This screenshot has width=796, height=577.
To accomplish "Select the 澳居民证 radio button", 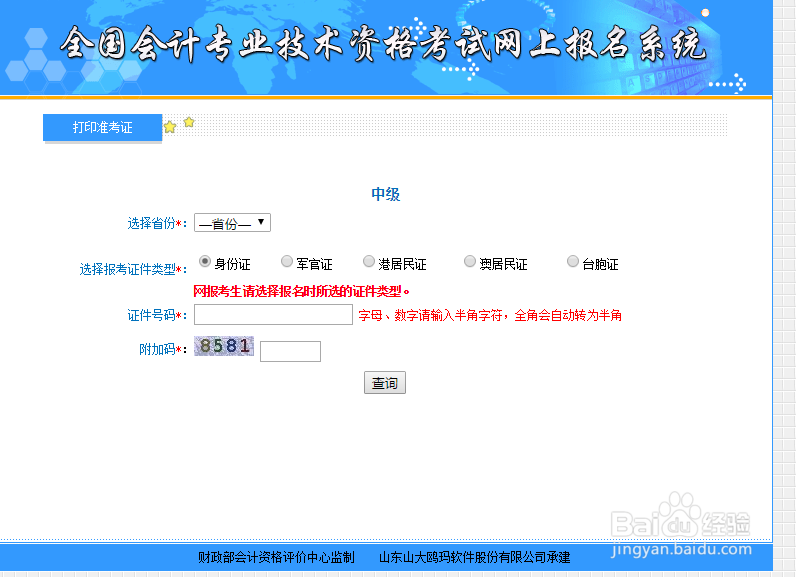I will pyautogui.click(x=470, y=261).
